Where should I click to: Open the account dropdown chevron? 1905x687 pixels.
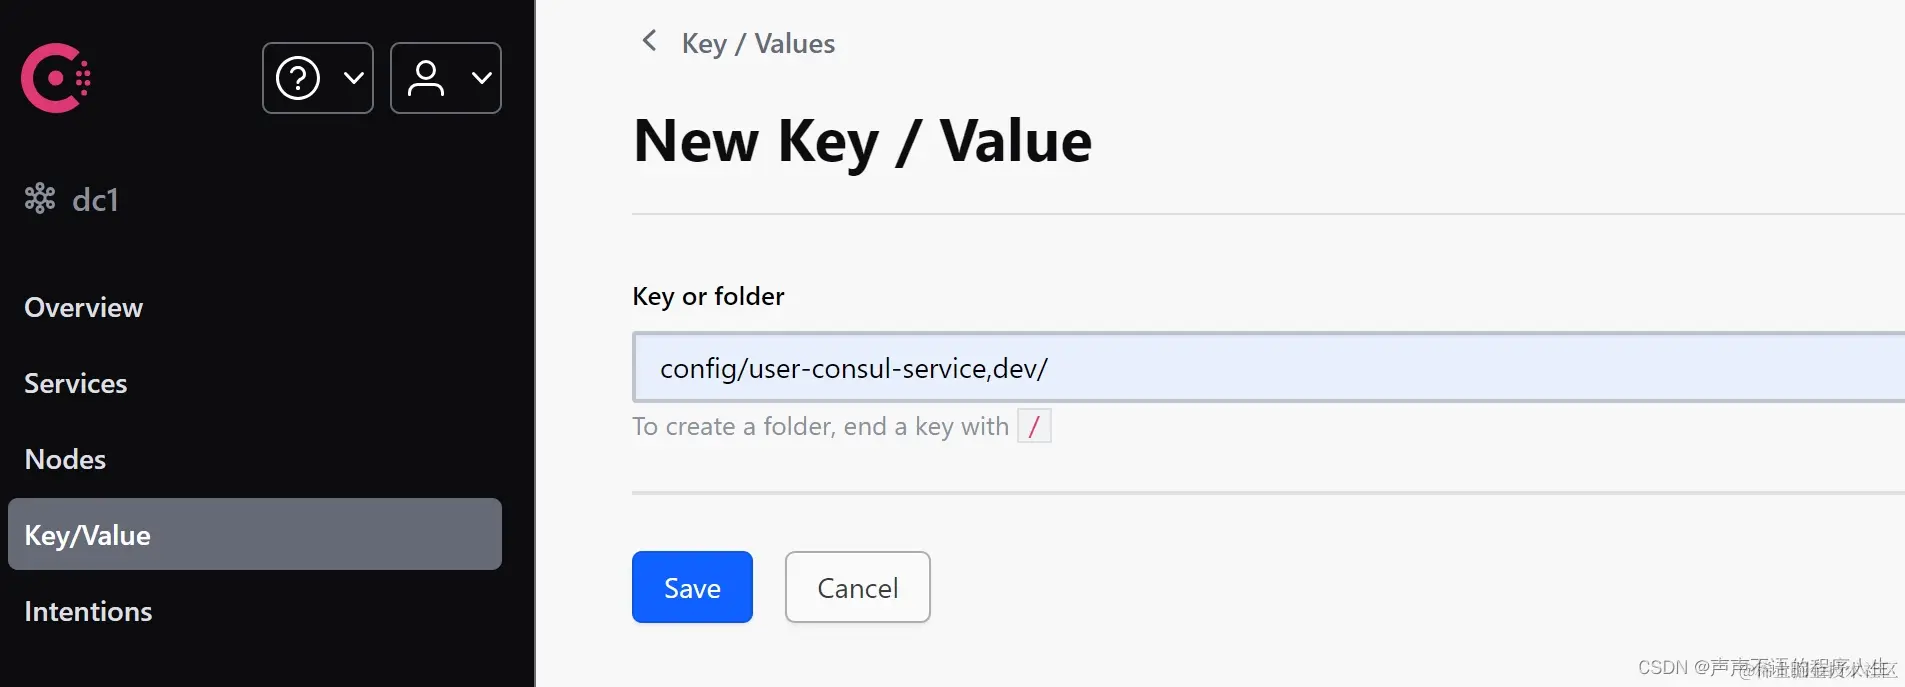click(482, 77)
